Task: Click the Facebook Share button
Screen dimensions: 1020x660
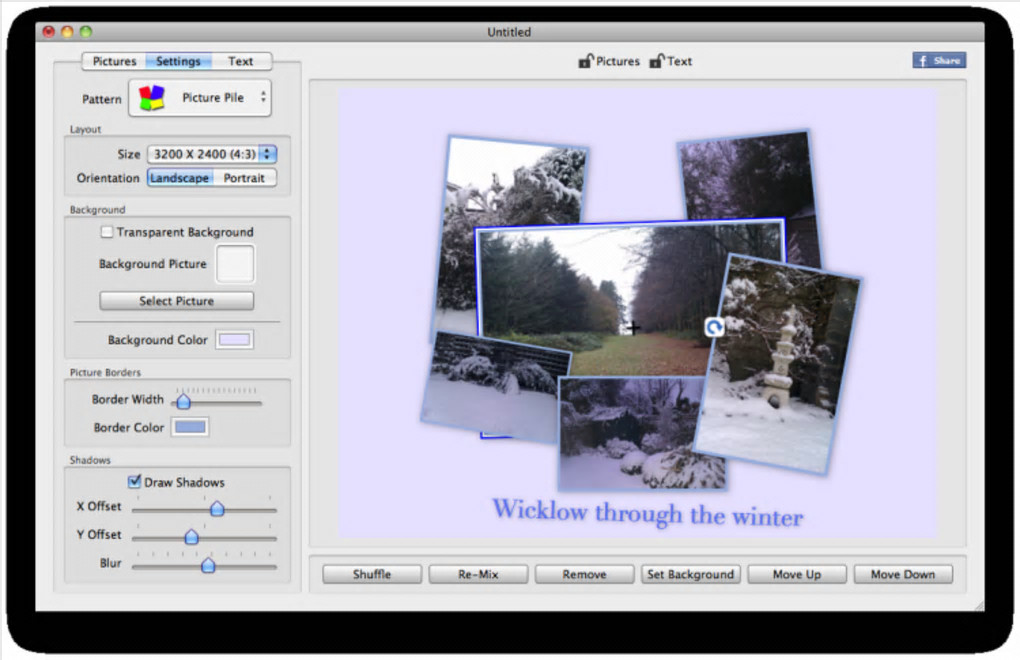Action: point(939,60)
